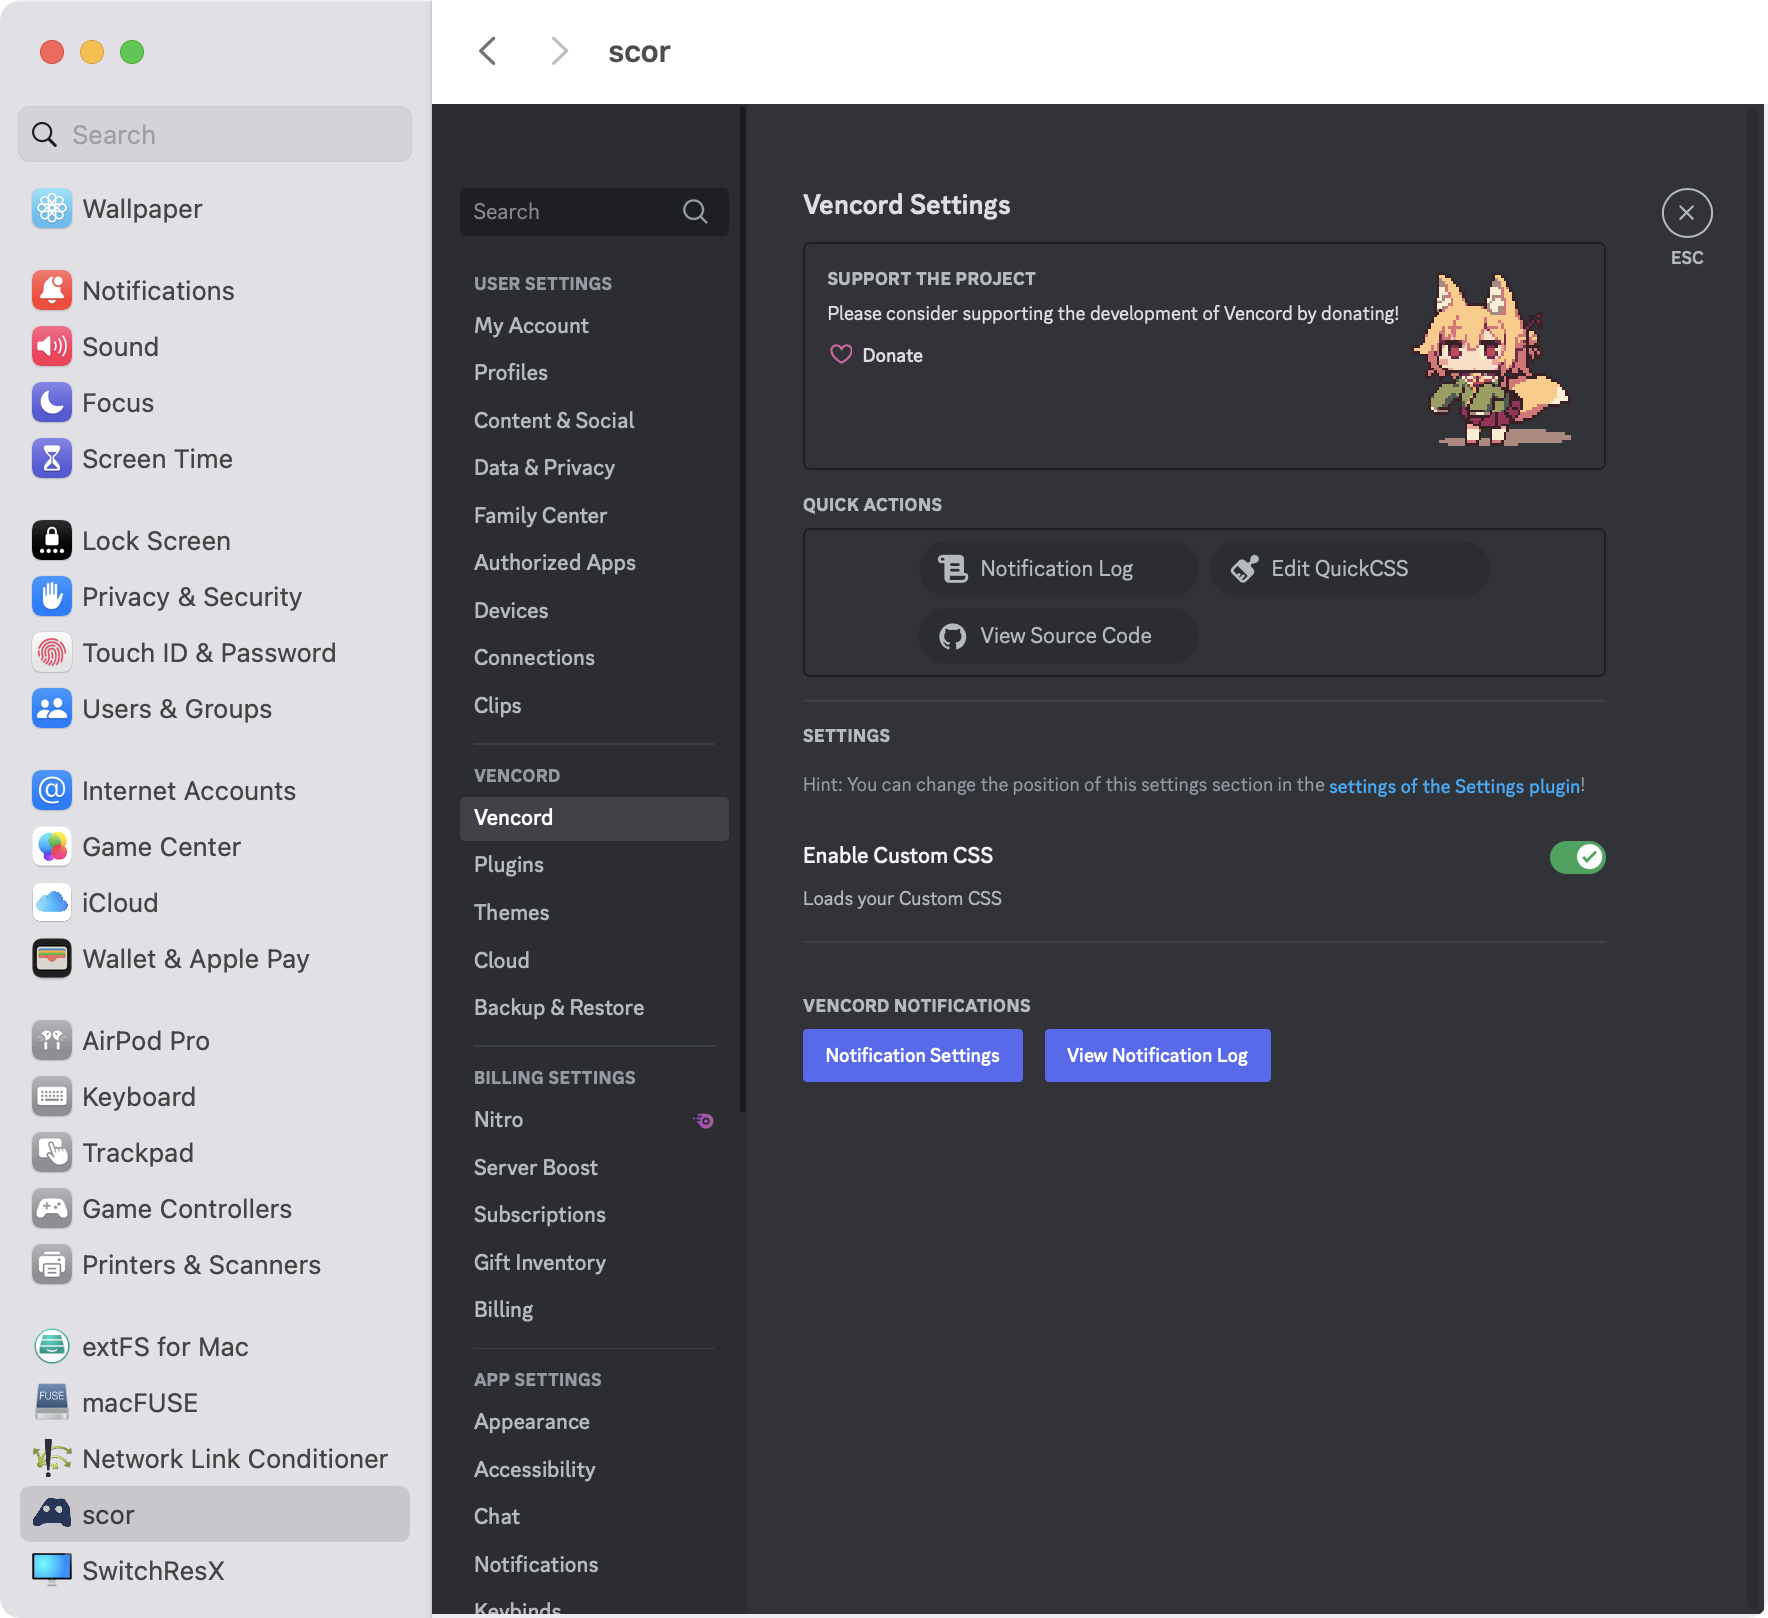This screenshot has height=1618, width=1768.
Task: Open Backup & Restore tab
Action: [x=594, y=1008]
